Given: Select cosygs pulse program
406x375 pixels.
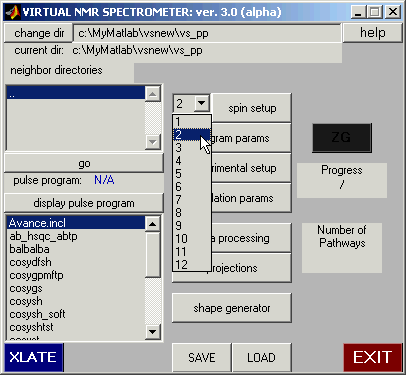Looking at the screenshot, I should (x=76, y=288).
